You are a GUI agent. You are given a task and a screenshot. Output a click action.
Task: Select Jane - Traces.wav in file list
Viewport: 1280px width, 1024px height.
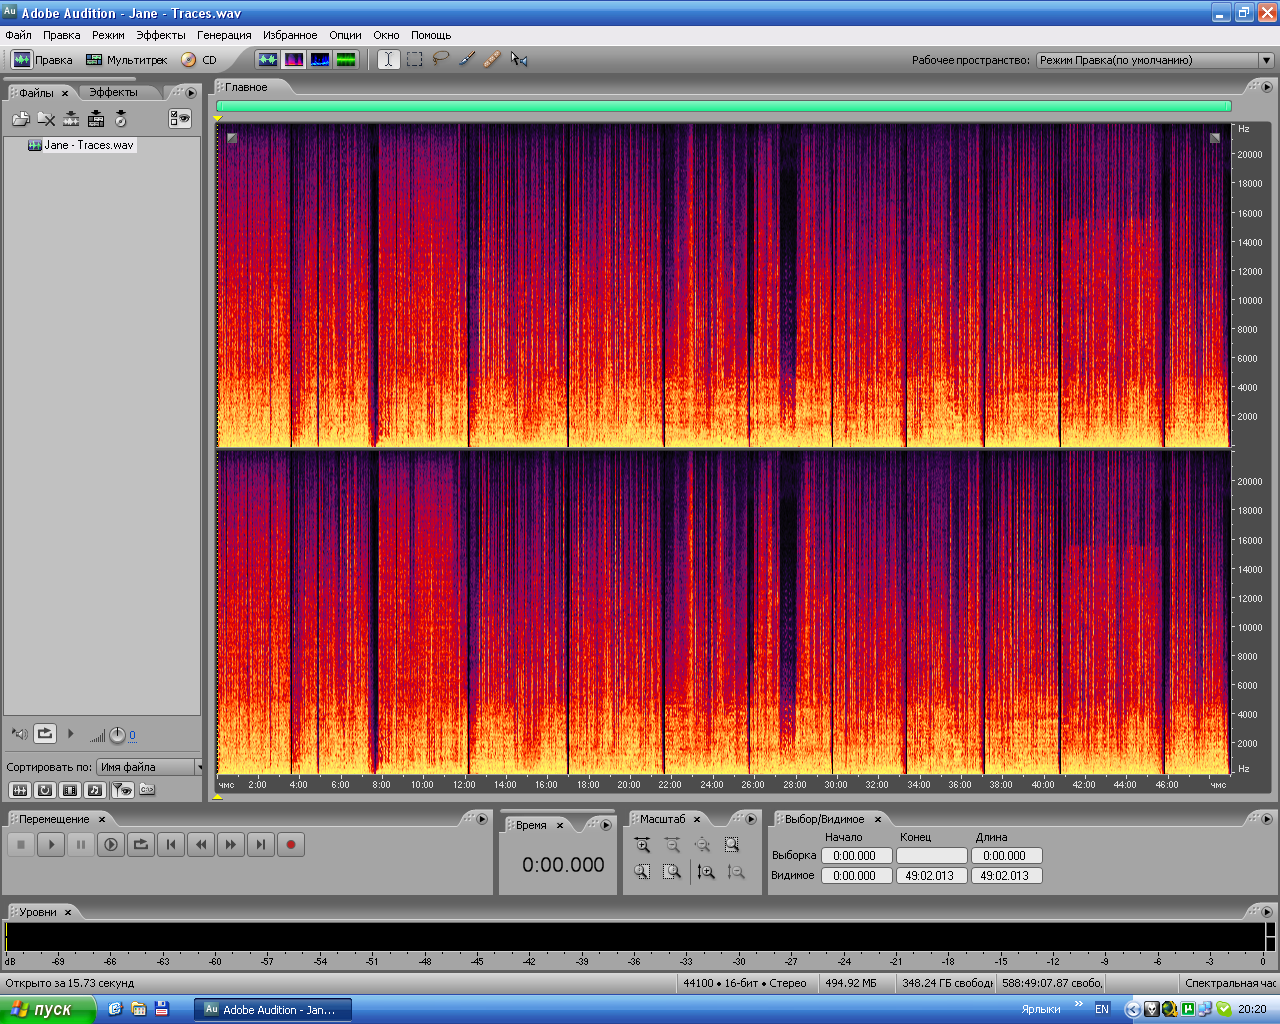pos(81,145)
